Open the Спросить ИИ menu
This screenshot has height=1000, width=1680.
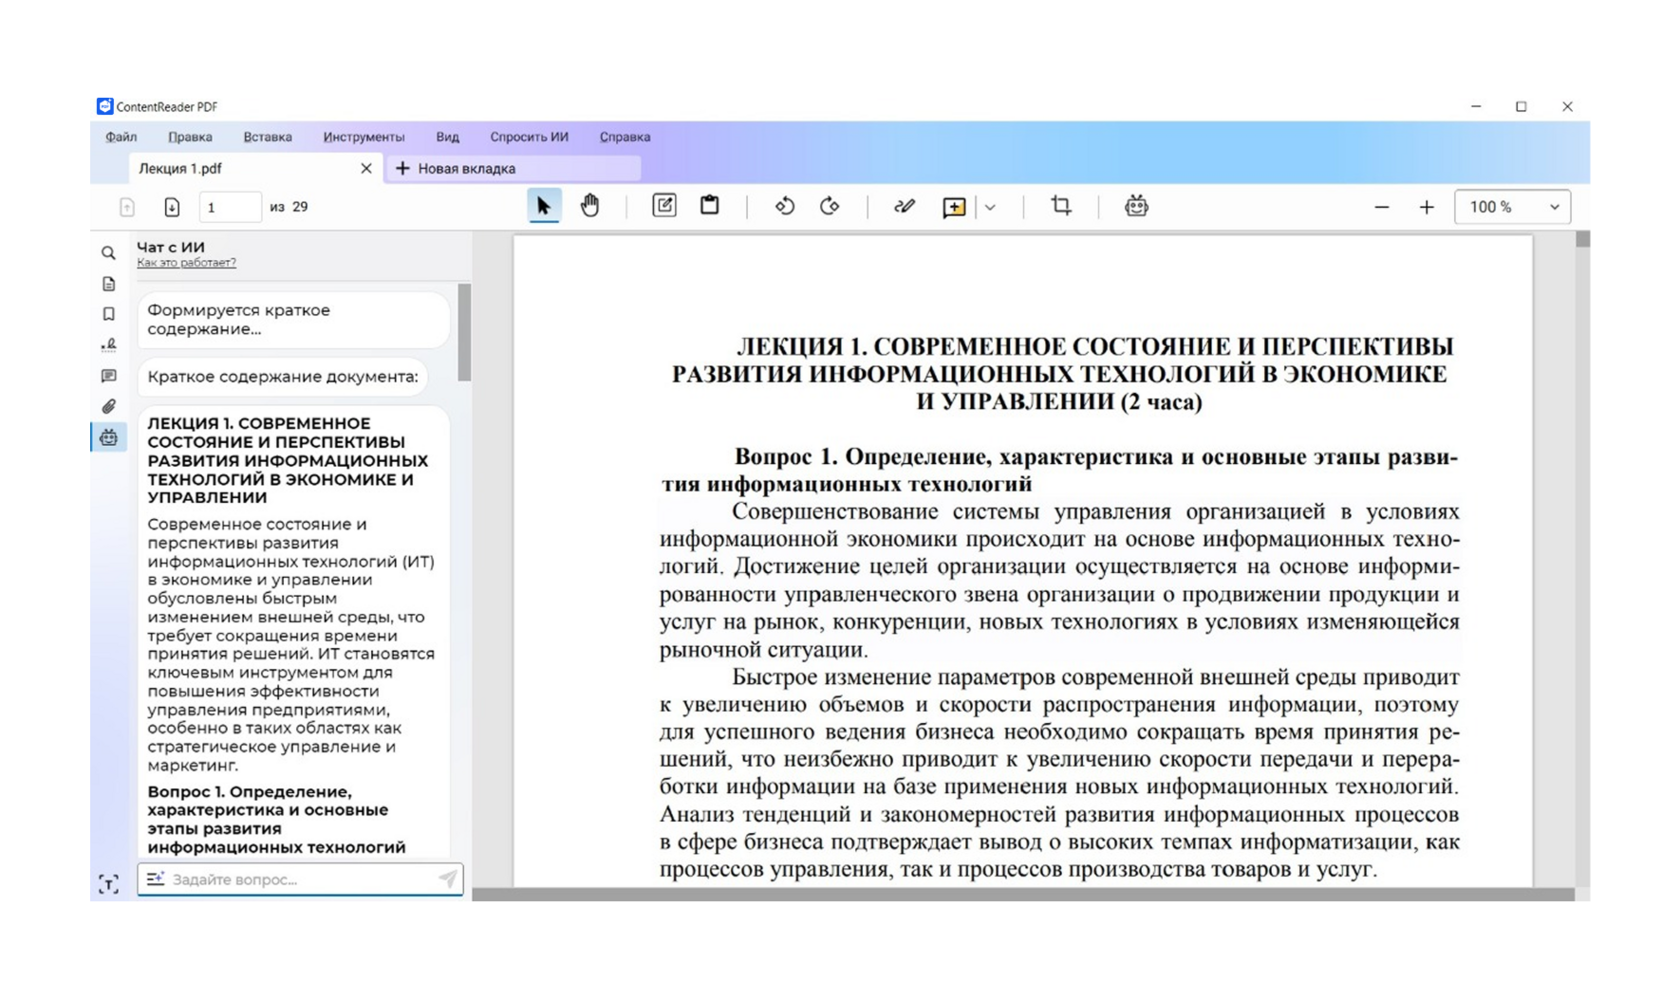click(x=529, y=137)
